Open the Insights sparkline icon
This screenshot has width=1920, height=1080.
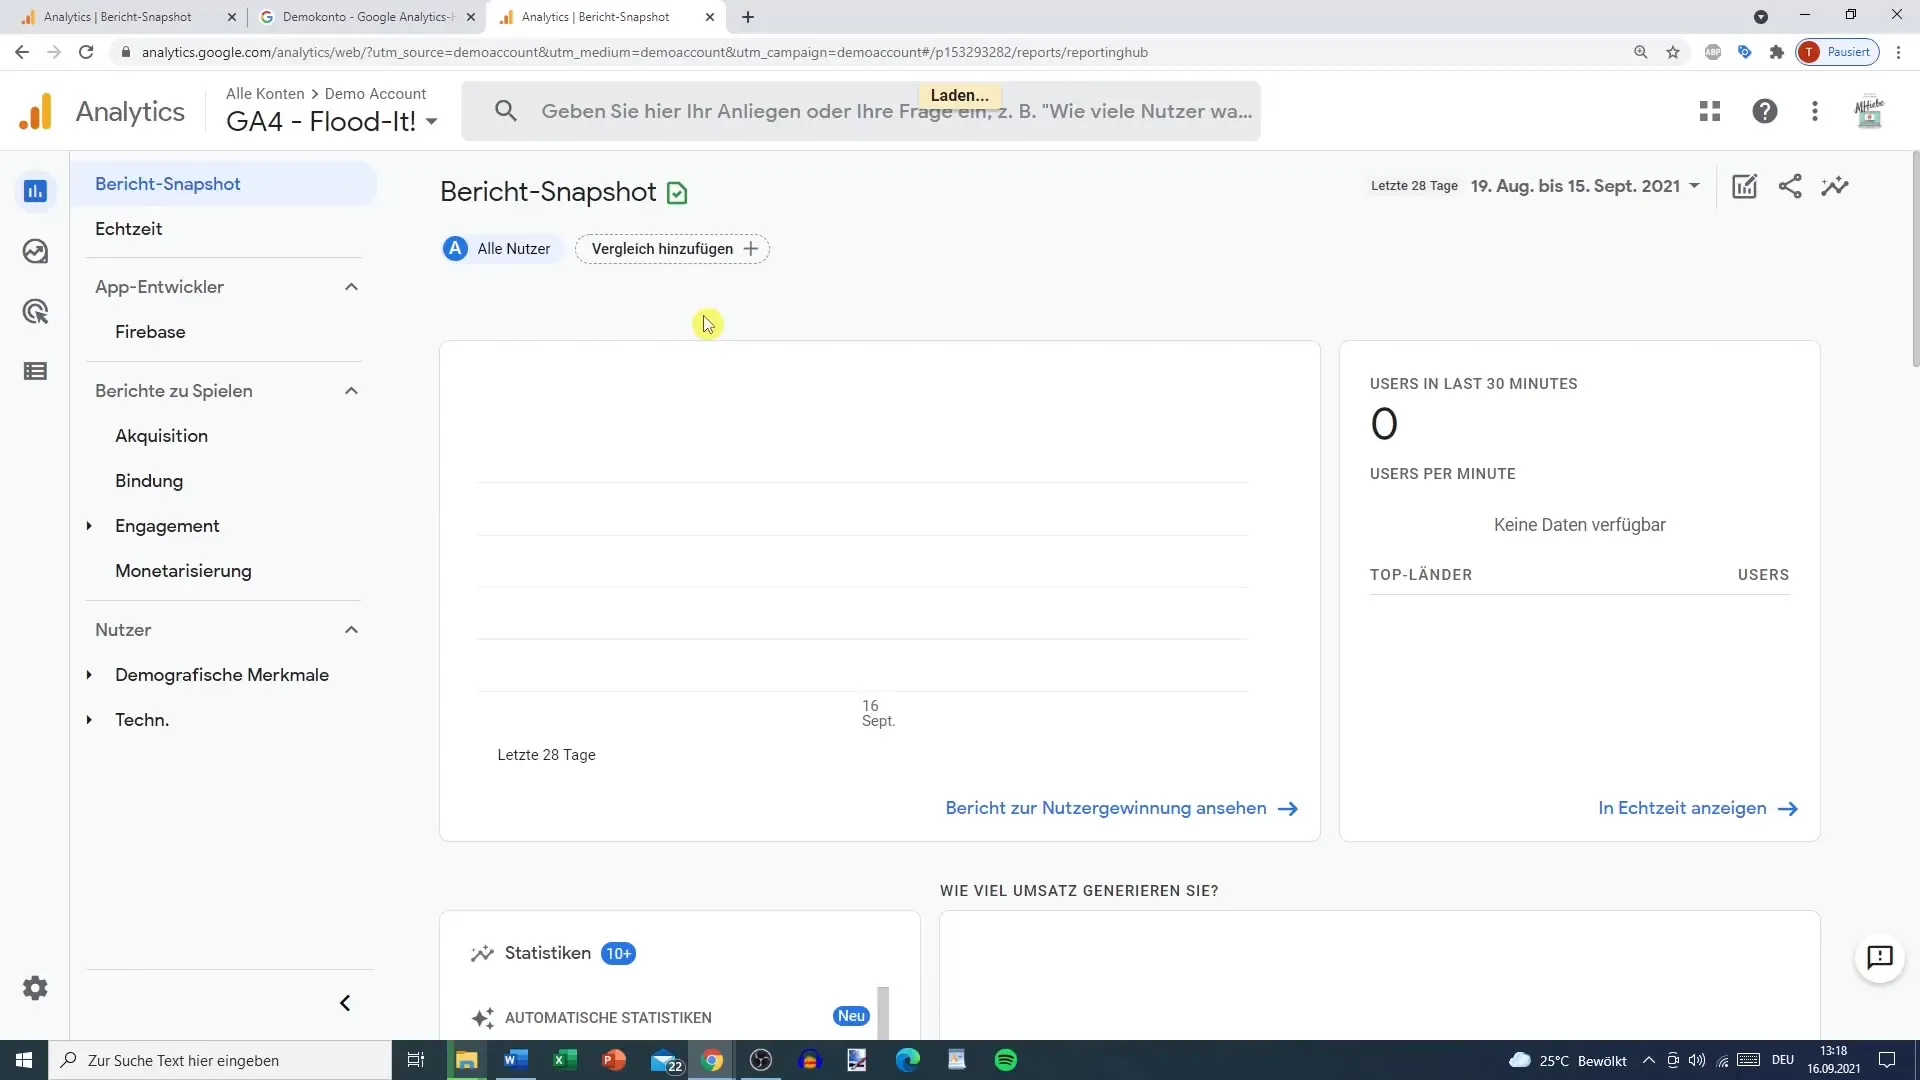click(1835, 186)
